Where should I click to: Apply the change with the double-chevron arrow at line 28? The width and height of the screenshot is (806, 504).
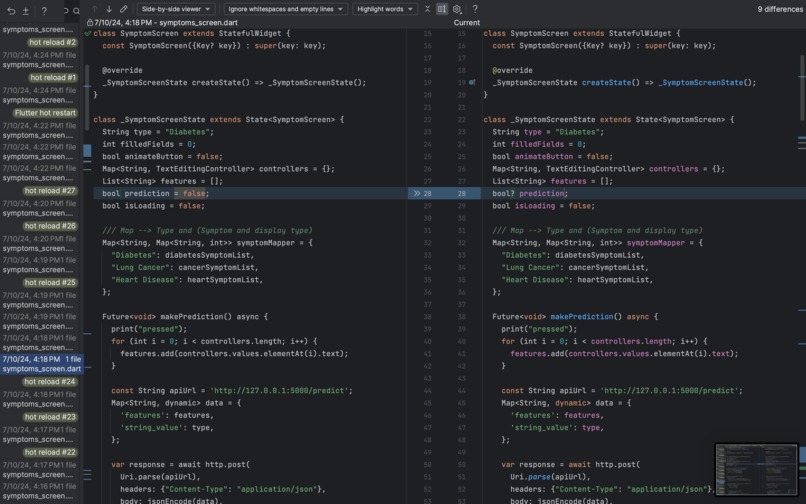tap(416, 193)
